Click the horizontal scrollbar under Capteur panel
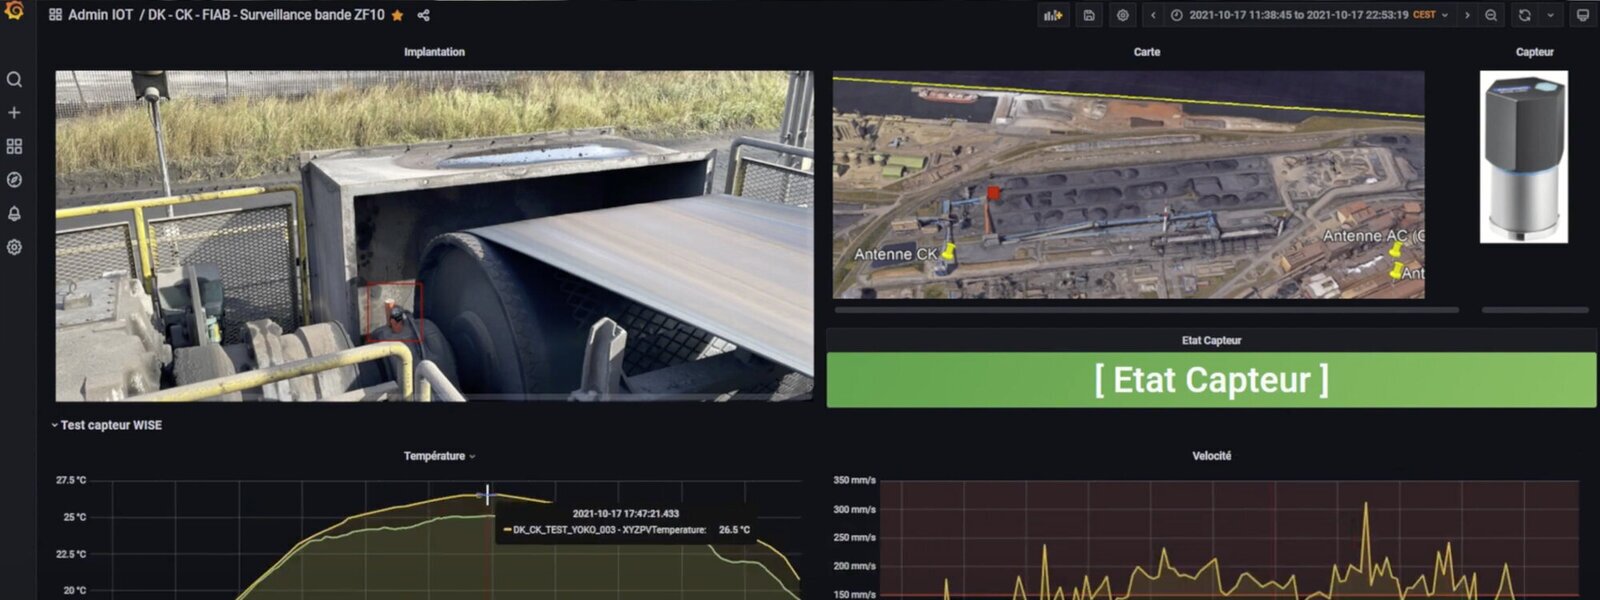The image size is (1600, 600). 1535,310
